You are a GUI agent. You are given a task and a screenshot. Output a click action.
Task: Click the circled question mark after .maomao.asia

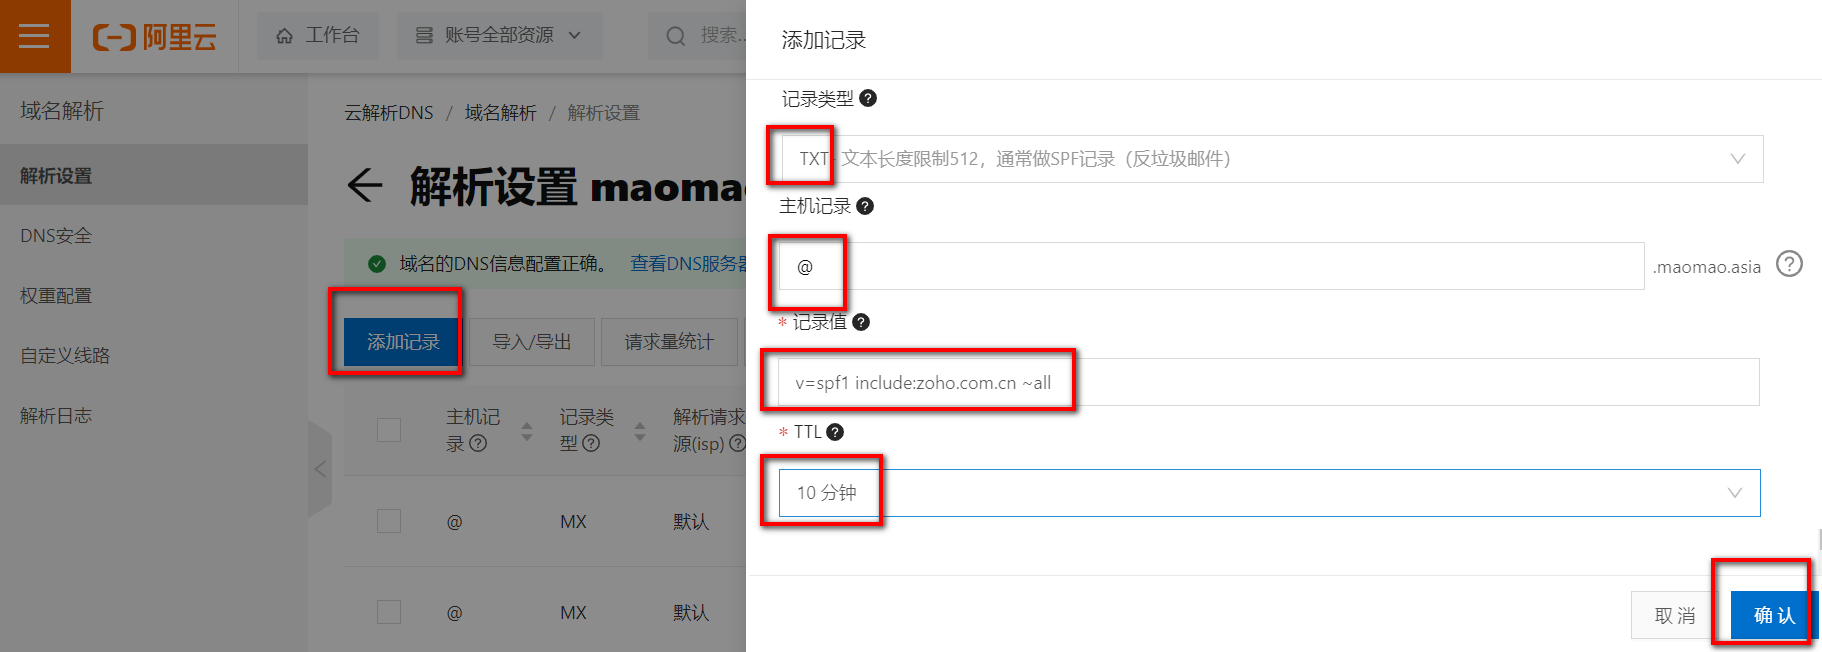pos(1789,264)
